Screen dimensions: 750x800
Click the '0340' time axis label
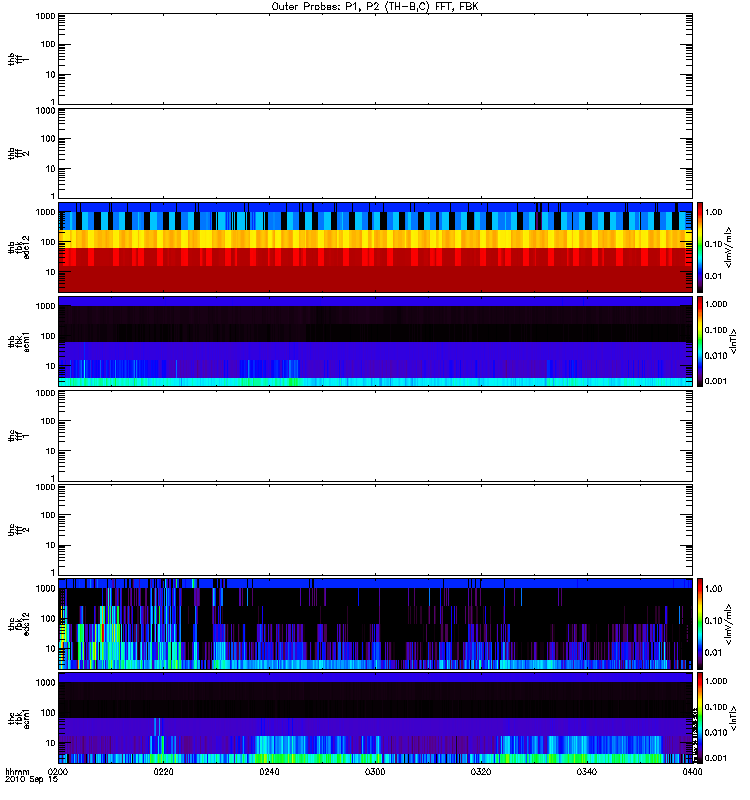(x=587, y=772)
